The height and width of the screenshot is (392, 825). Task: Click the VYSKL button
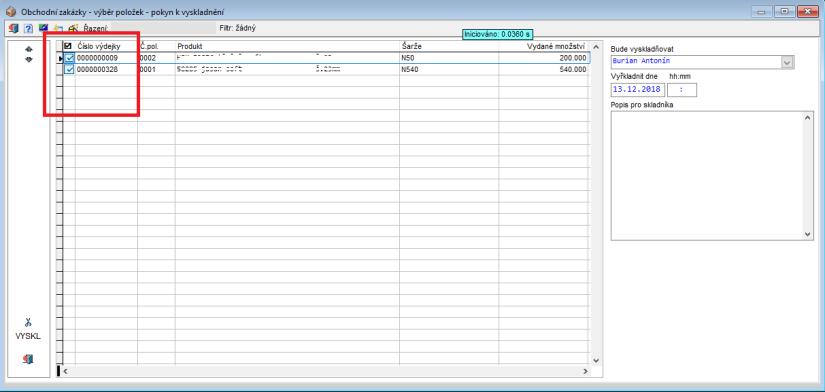click(x=28, y=337)
